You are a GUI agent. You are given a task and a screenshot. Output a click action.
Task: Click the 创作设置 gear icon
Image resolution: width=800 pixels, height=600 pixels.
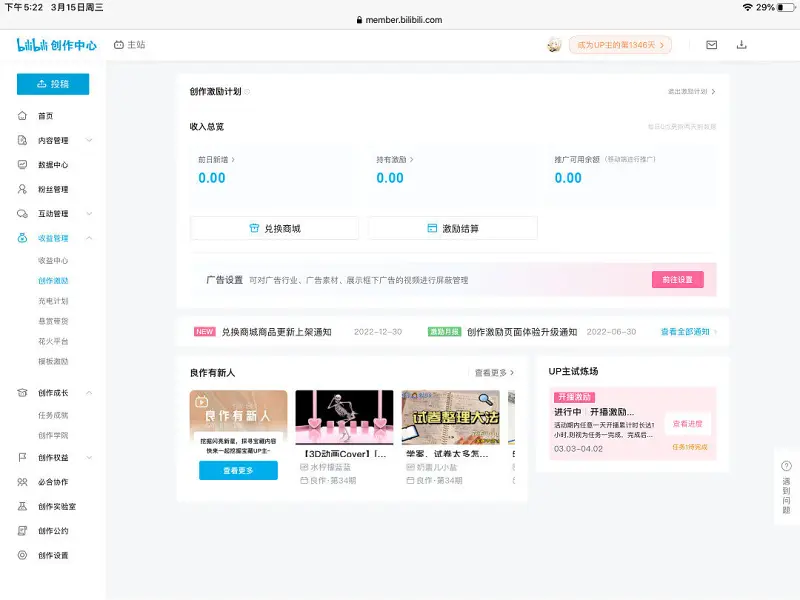click(22, 555)
